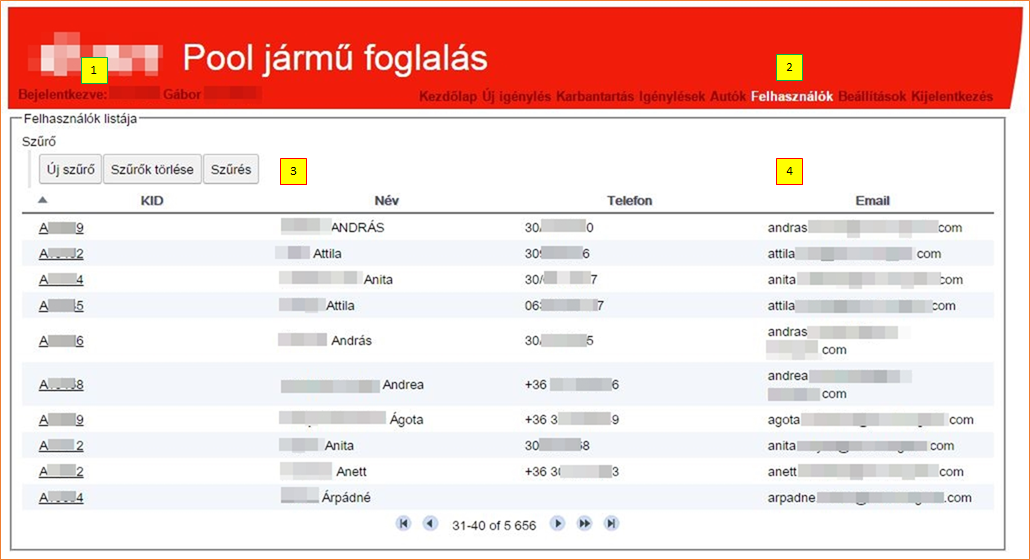Sort the table by Név column header
Screen dimensions: 1030x560
(x=386, y=201)
